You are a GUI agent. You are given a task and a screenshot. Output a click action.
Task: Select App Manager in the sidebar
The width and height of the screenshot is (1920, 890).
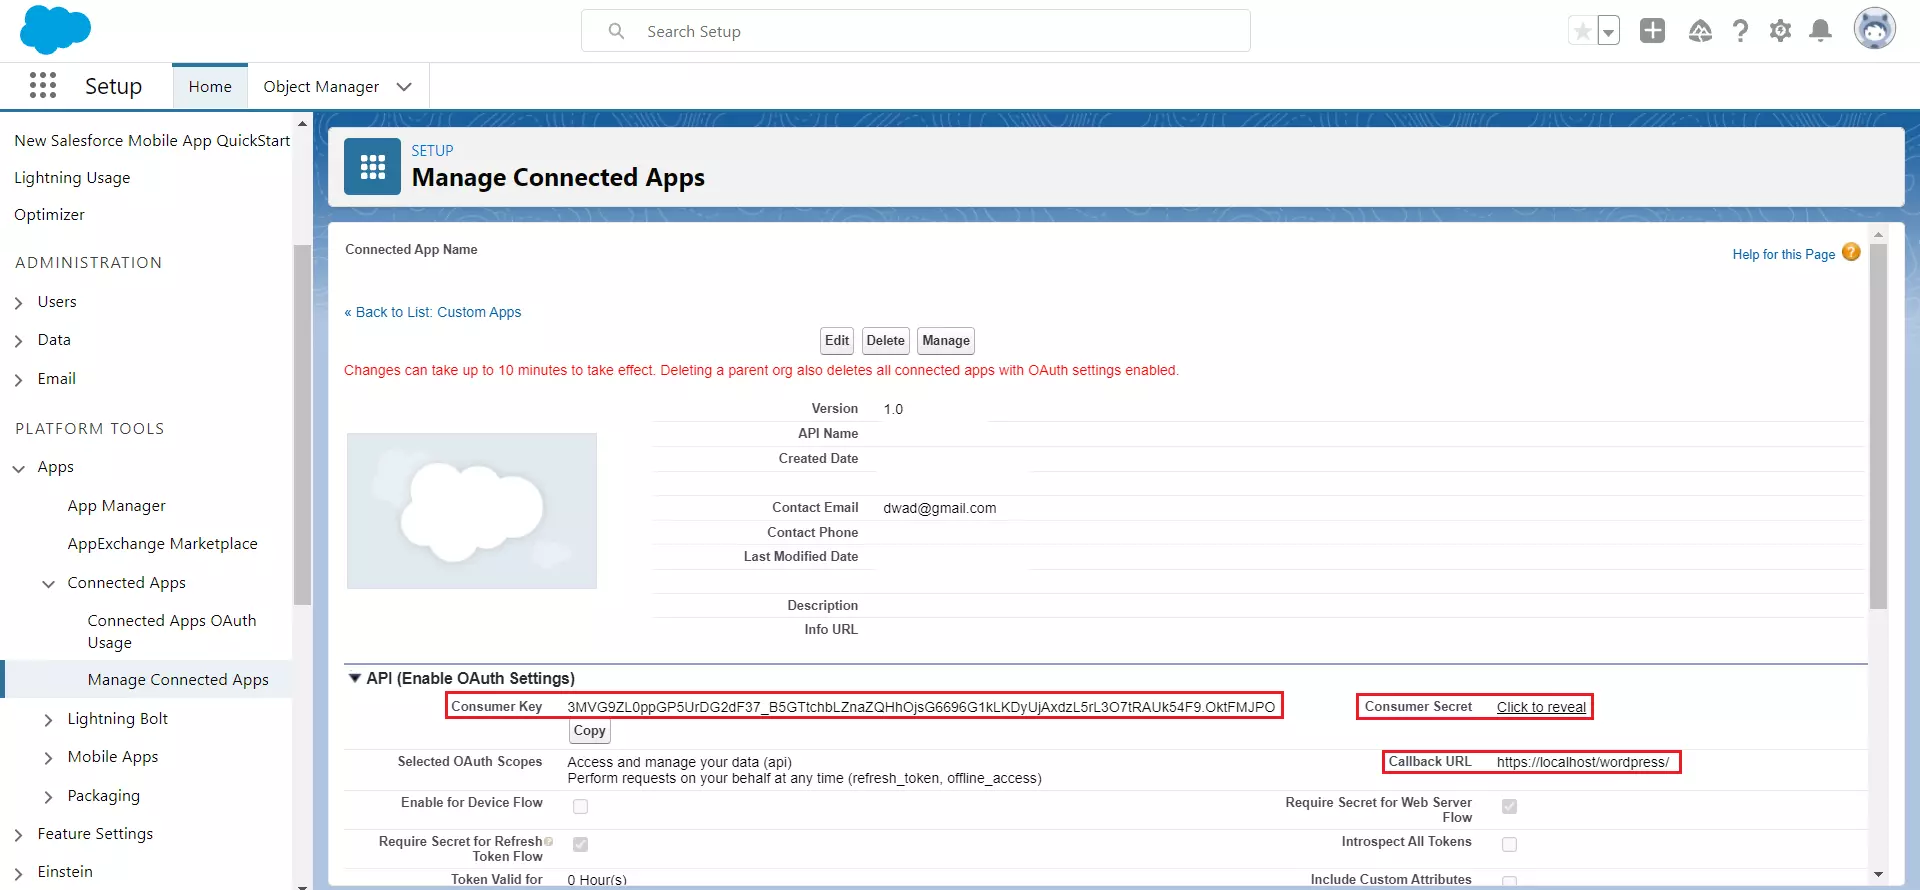coord(116,506)
